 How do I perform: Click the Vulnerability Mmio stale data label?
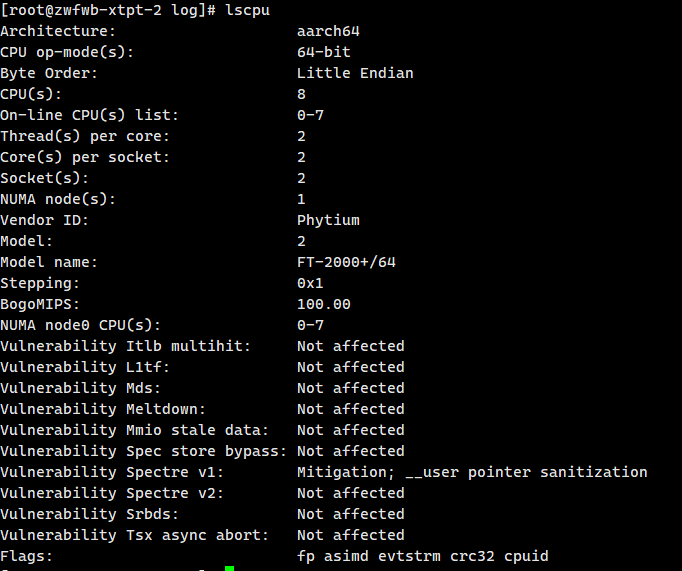(134, 430)
